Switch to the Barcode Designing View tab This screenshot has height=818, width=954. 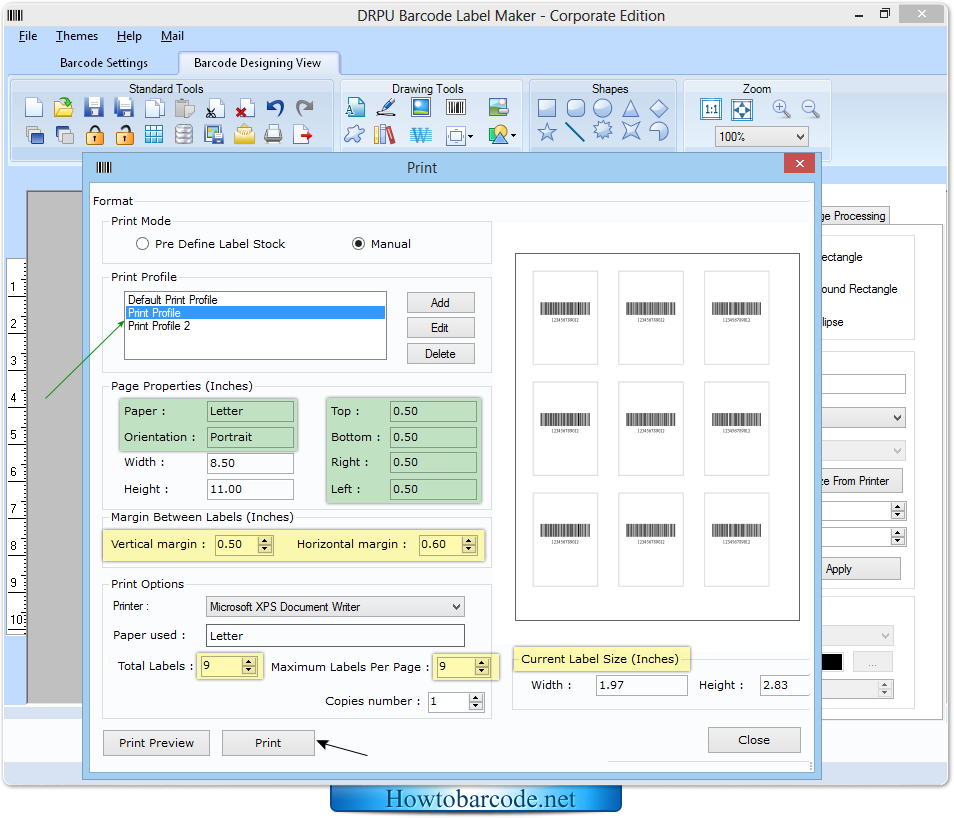(257, 63)
